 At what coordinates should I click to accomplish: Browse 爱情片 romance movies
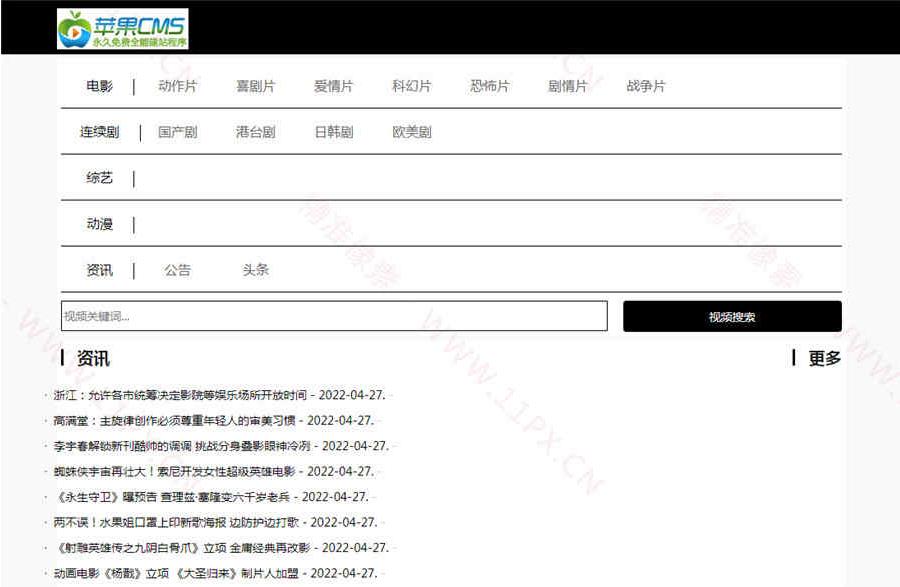334,86
